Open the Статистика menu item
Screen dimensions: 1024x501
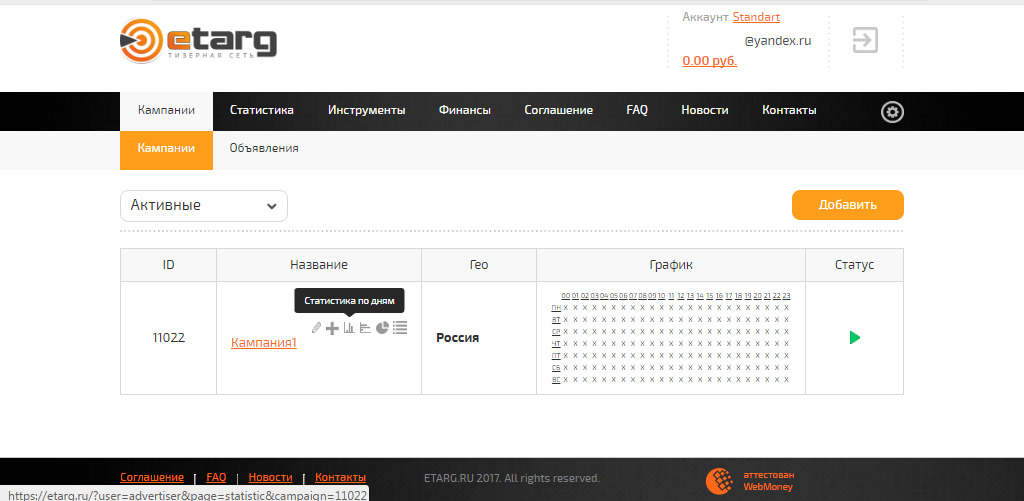point(262,111)
